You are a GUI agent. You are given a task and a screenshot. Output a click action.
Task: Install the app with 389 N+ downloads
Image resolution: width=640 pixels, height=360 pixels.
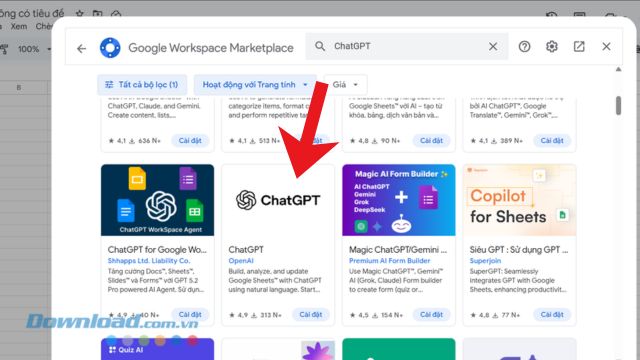pyautogui.click(x=552, y=140)
